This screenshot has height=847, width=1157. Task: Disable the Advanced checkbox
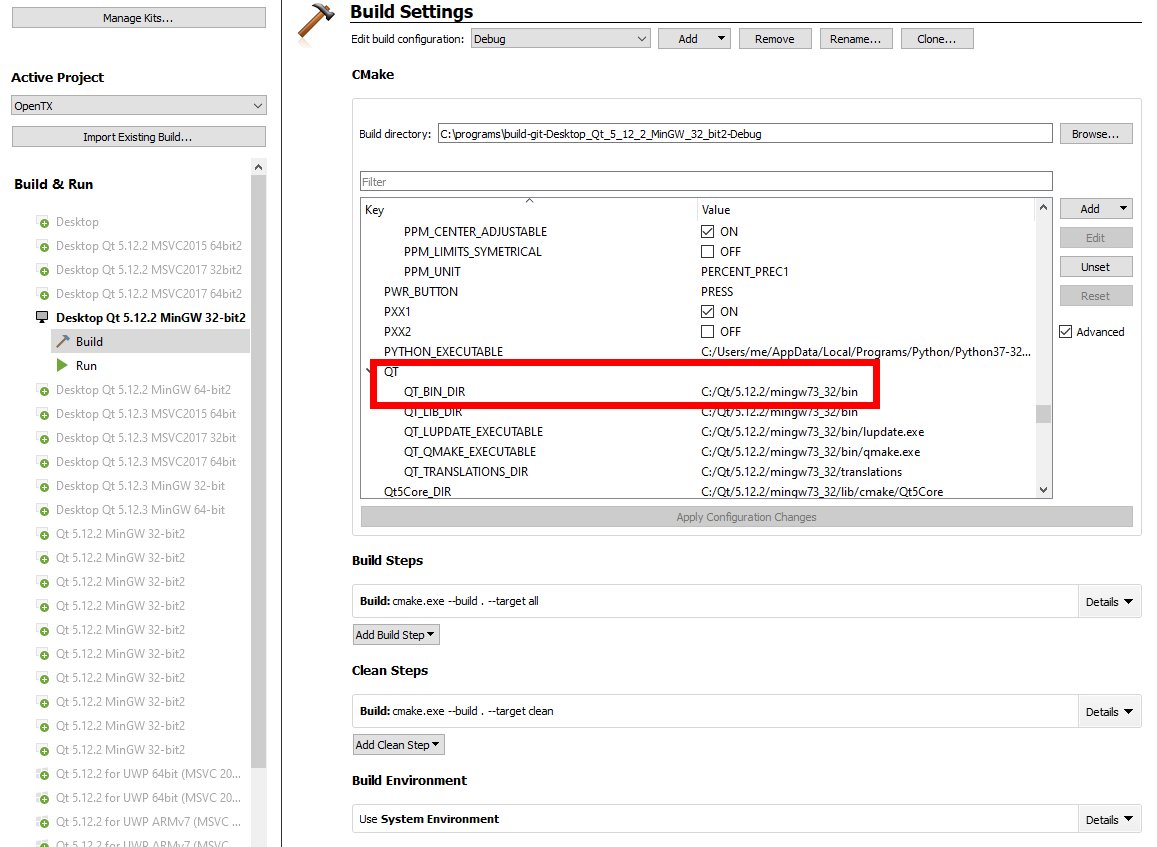(x=1068, y=332)
